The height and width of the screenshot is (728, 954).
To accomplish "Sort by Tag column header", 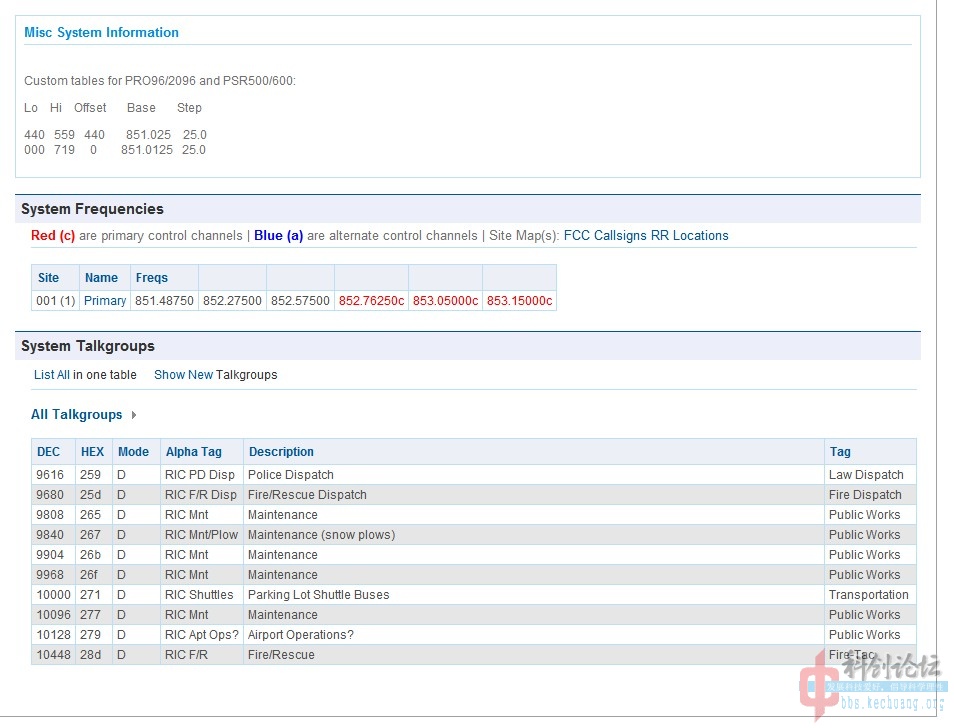I will coord(840,452).
